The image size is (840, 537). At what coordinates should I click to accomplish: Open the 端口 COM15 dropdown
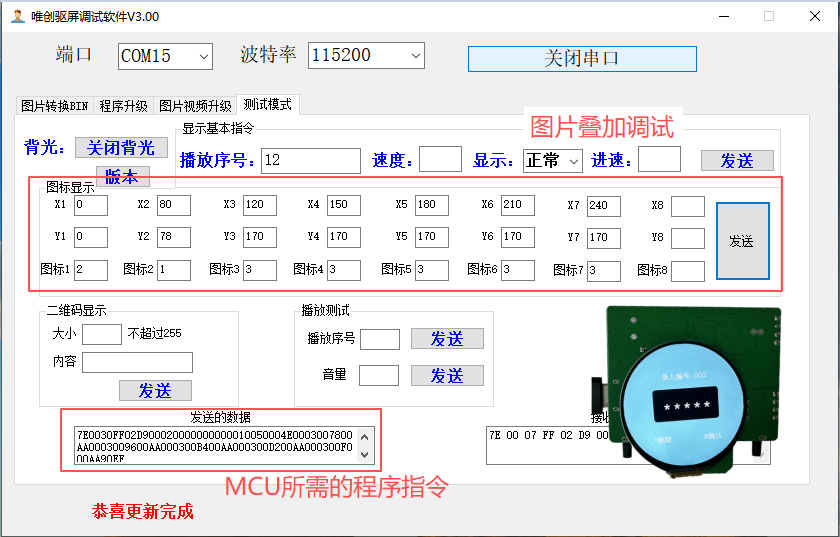(x=165, y=56)
